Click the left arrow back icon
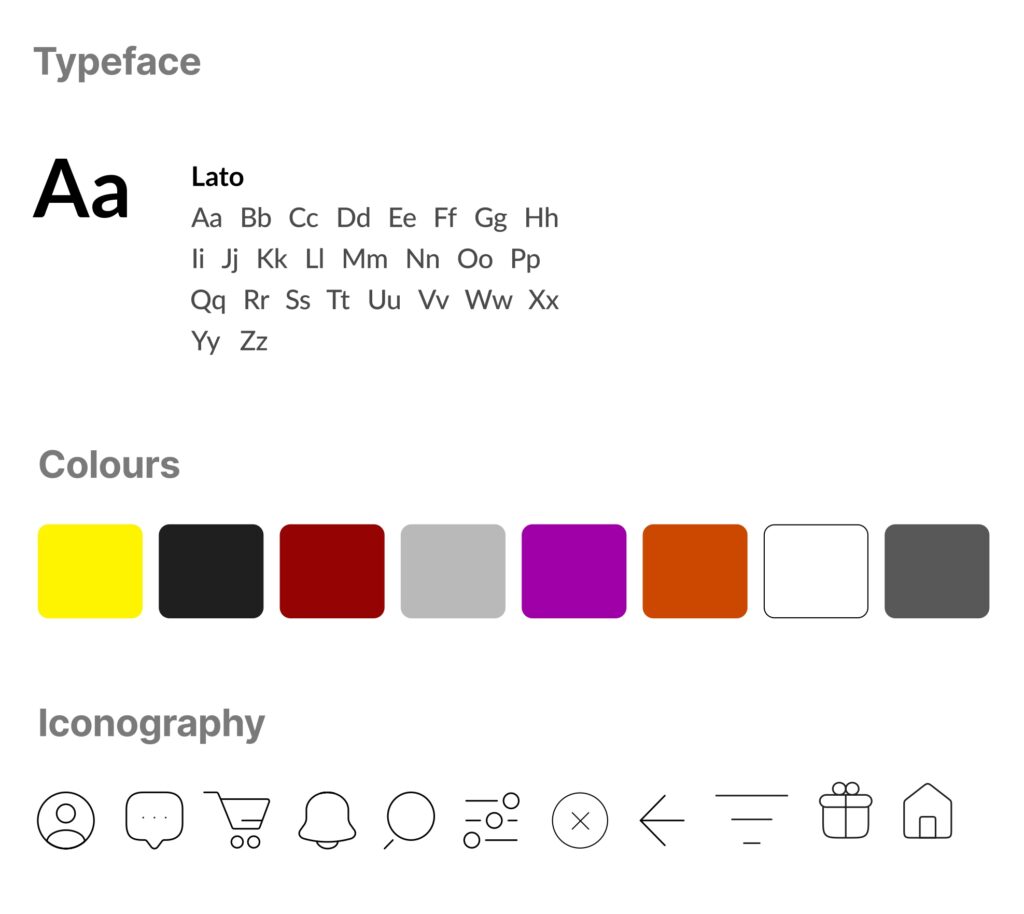The image size is (1024, 914). click(x=662, y=820)
